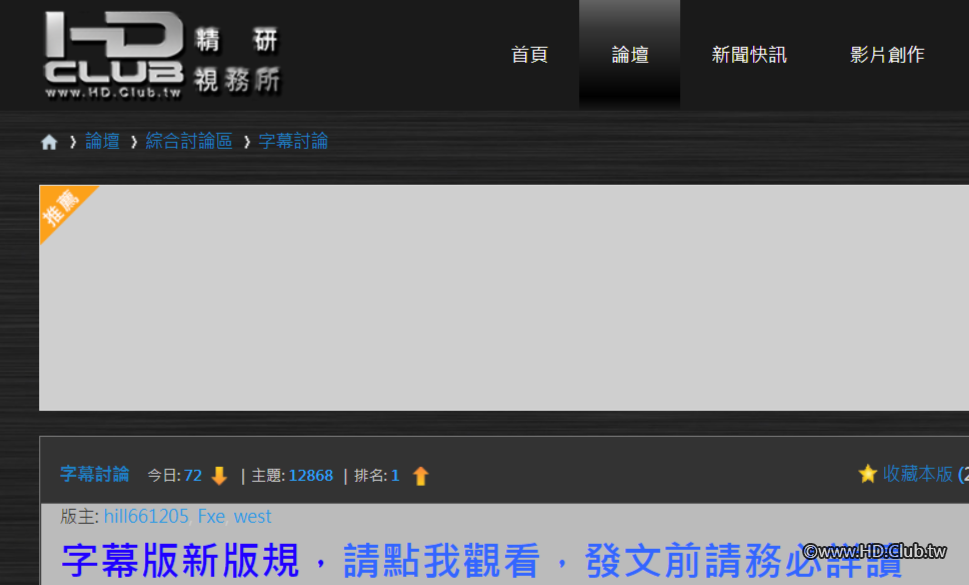Click the yellow star favorite icon
The image size is (969, 585).
tap(868, 474)
